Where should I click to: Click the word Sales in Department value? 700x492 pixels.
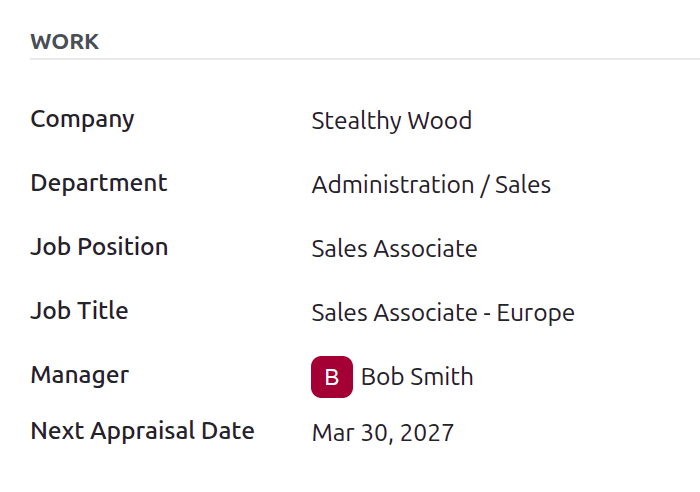coord(523,185)
